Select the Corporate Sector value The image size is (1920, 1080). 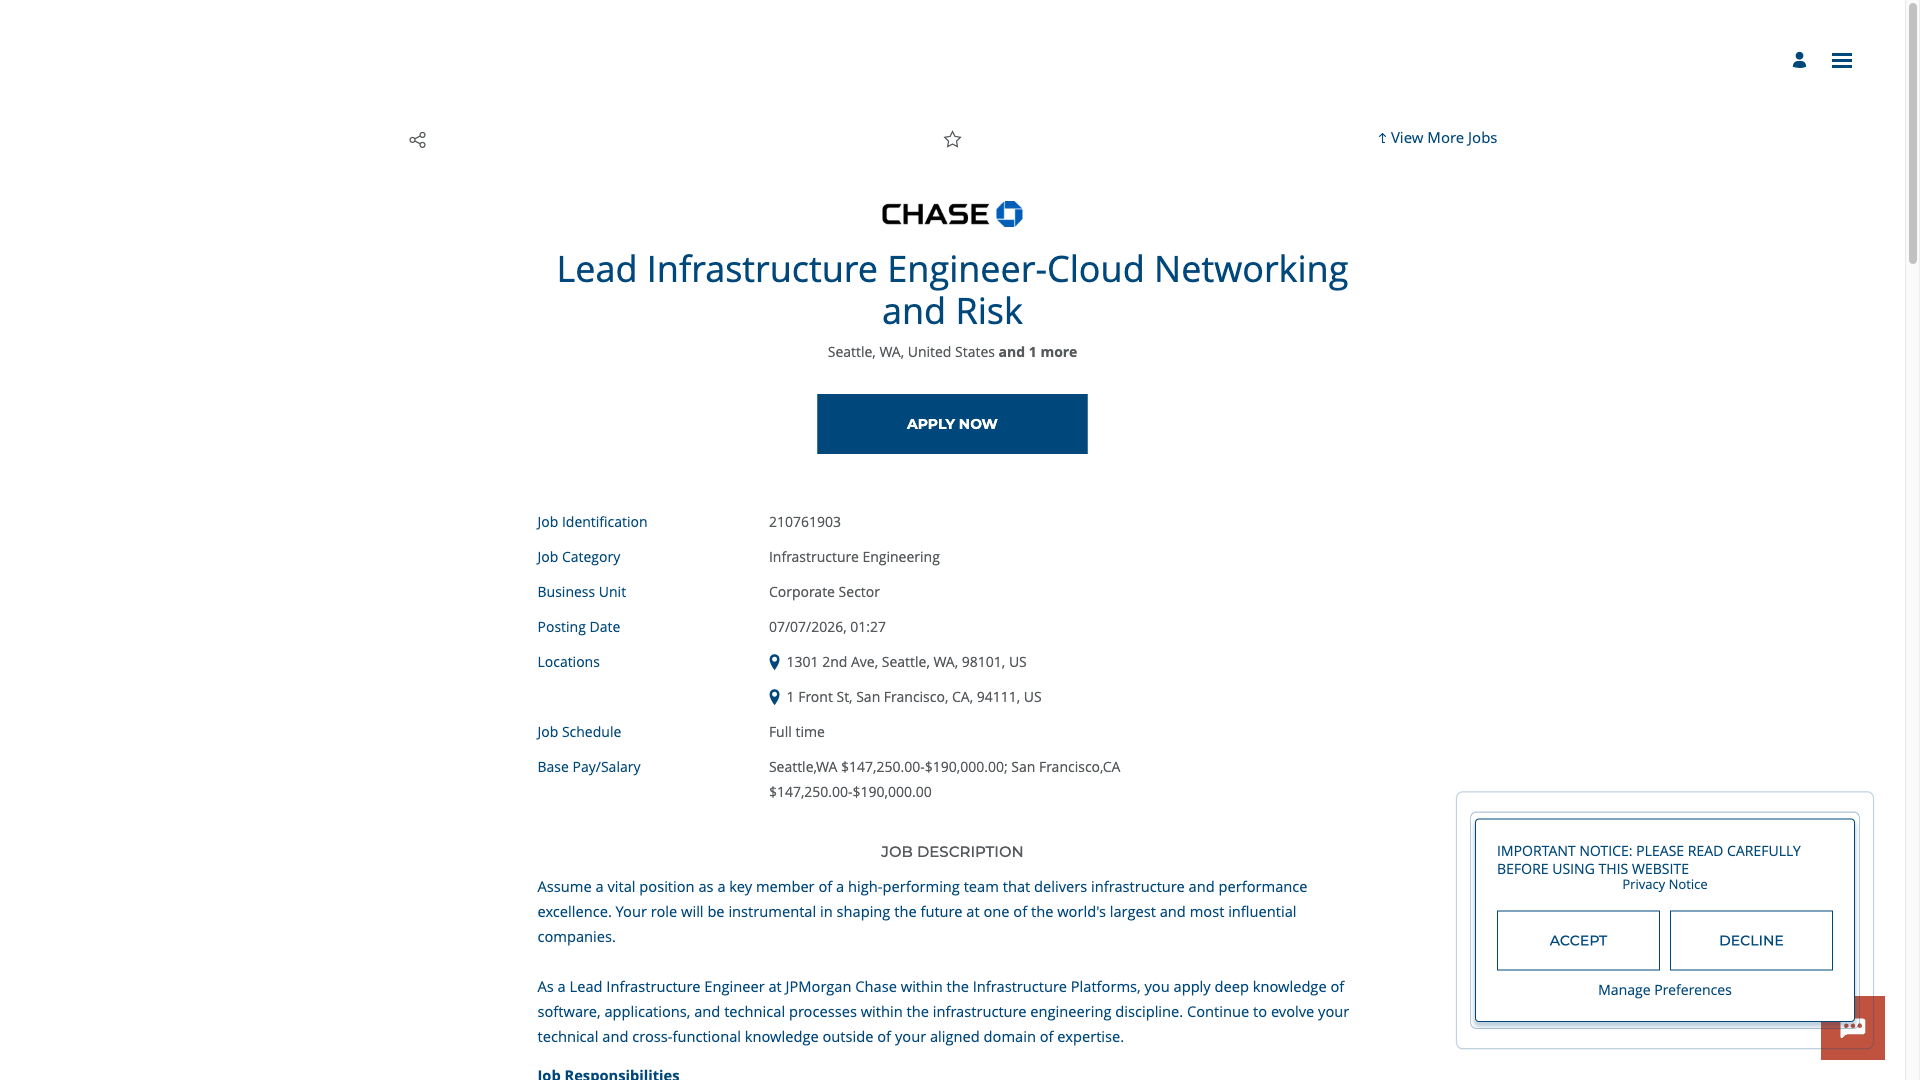824,592
